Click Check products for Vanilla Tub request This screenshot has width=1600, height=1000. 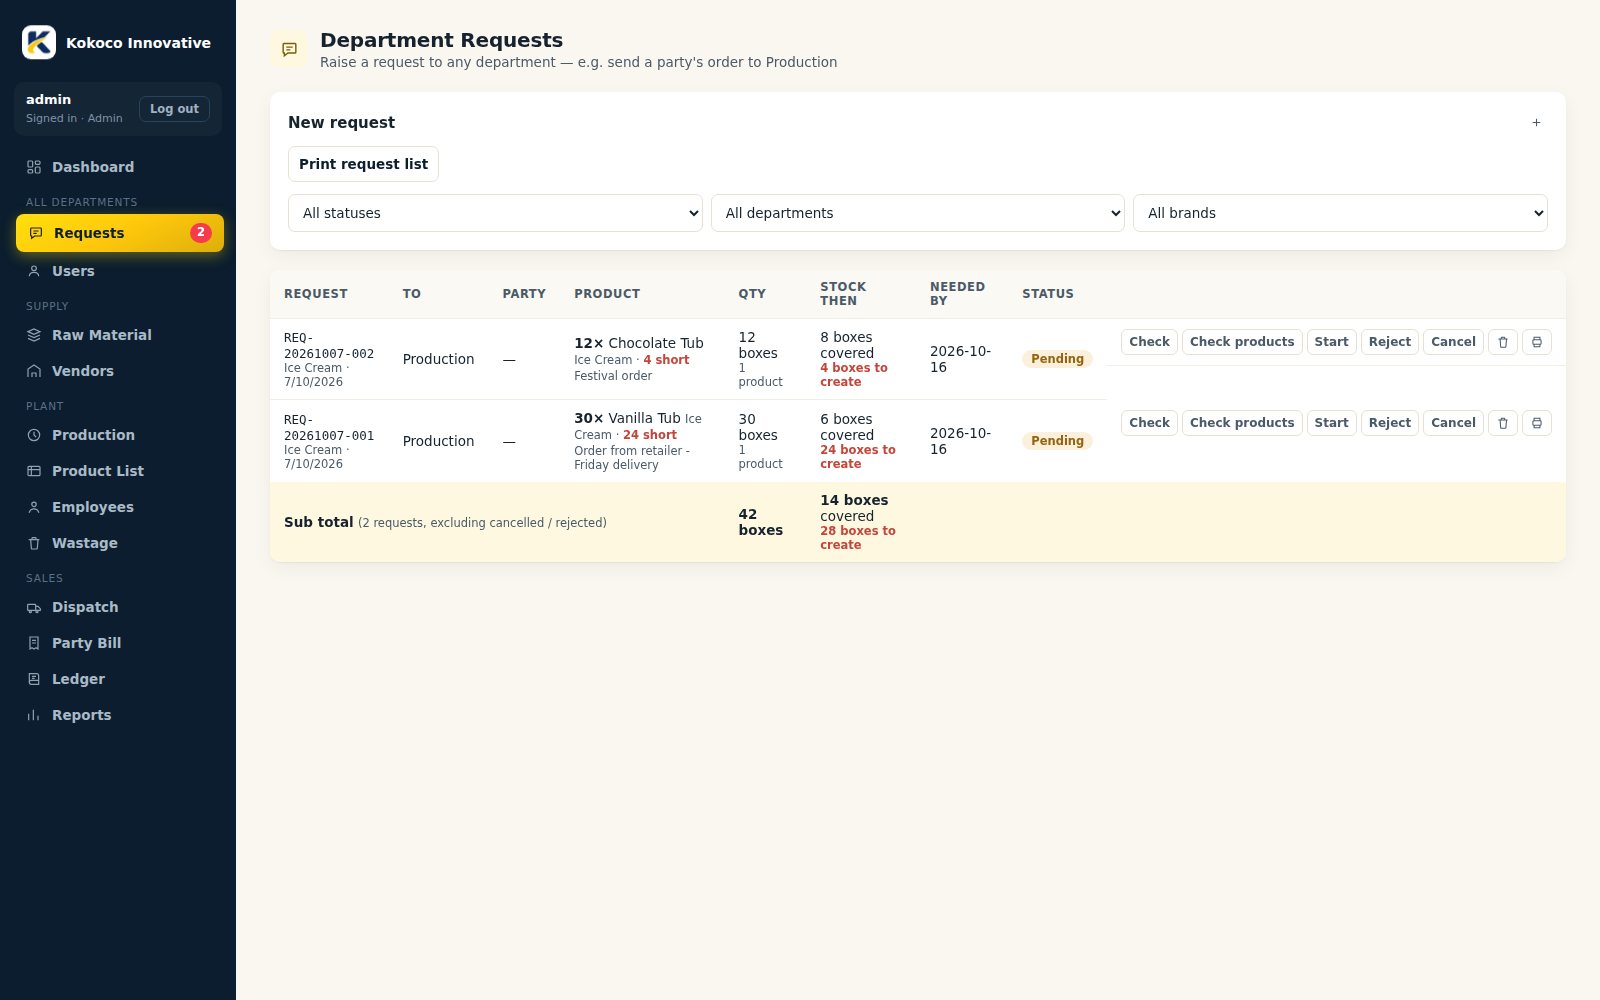click(1242, 423)
